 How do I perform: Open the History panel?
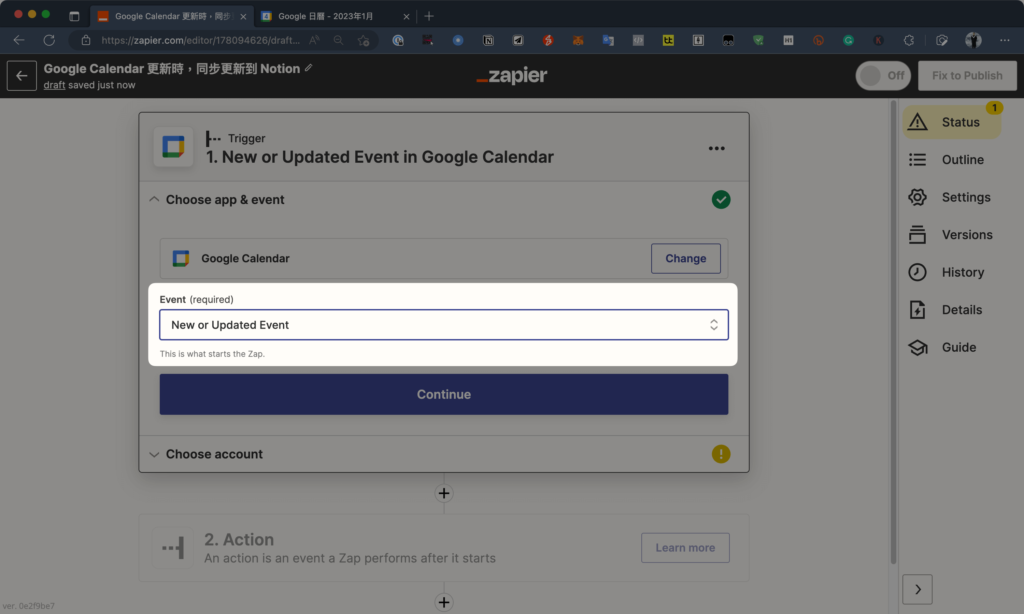point(946,272)
